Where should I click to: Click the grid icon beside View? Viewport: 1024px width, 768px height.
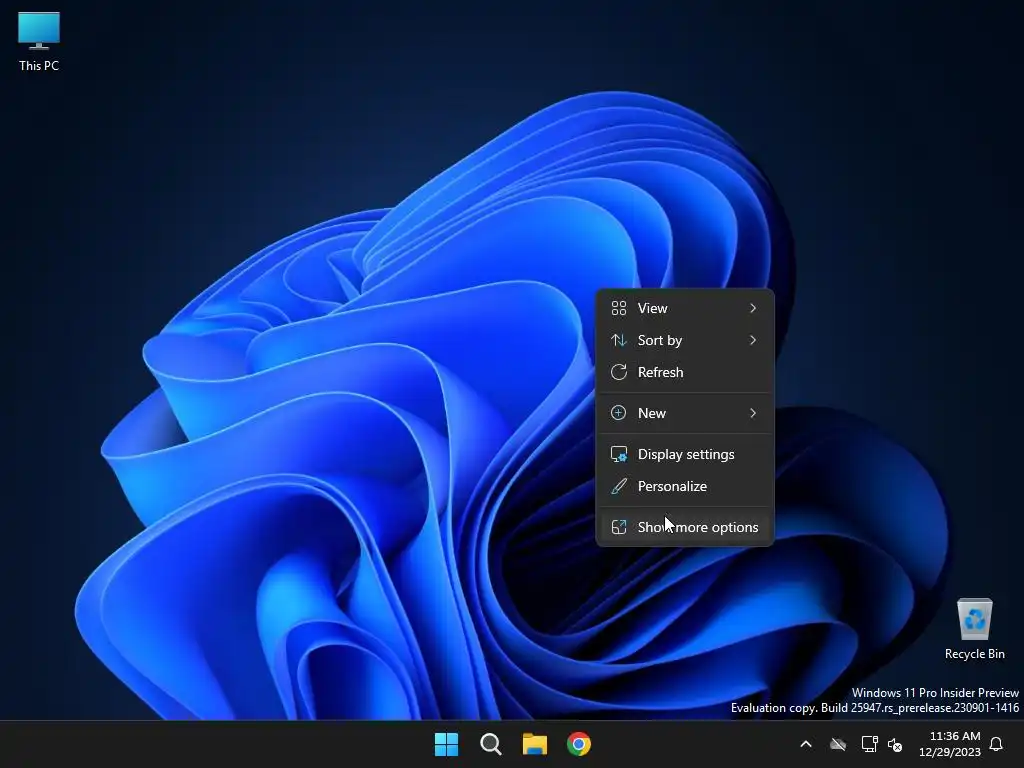pyautogui.click(x=618, y=308)
